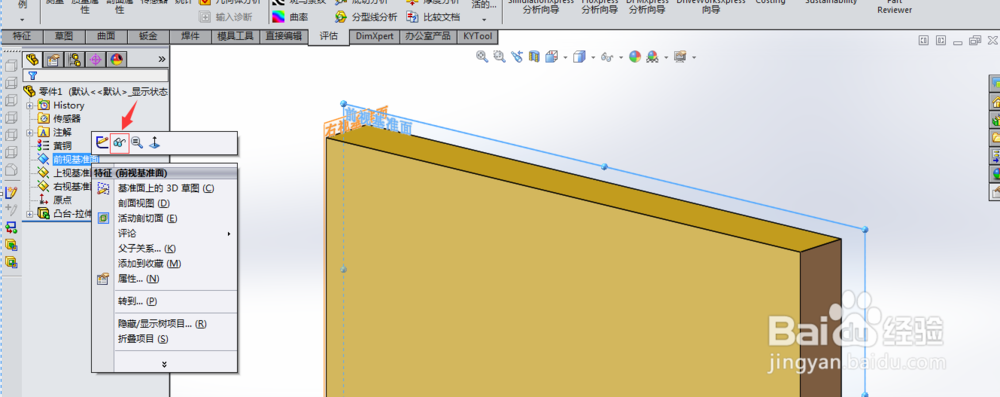This screenshot has width=1000, height=397.
Task: Switch to the 办公室产品 ribbon tab
Action: click(x=429, y=36)
